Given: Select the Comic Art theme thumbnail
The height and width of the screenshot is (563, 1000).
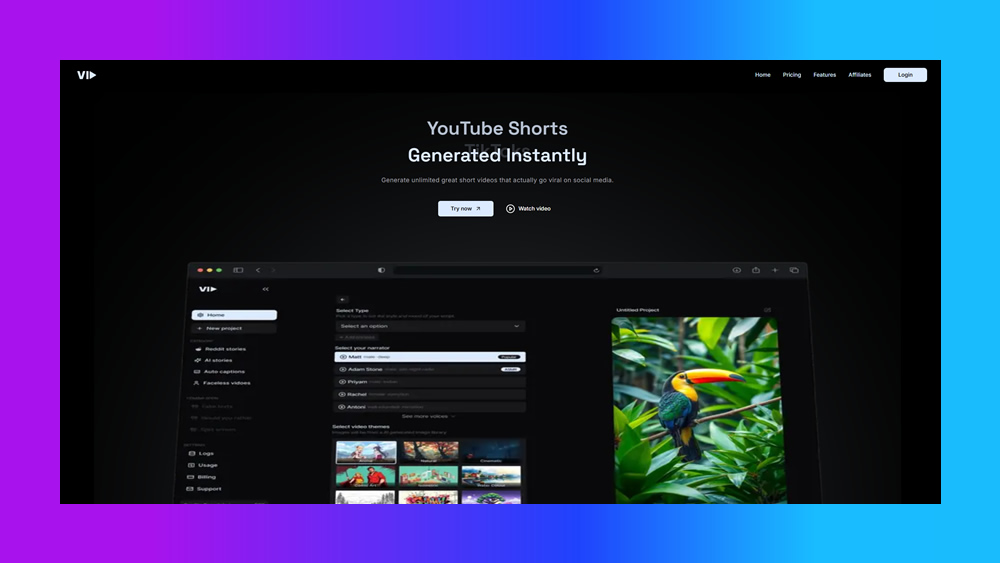Looking at the screenshot, I should [x=365, y=477].
